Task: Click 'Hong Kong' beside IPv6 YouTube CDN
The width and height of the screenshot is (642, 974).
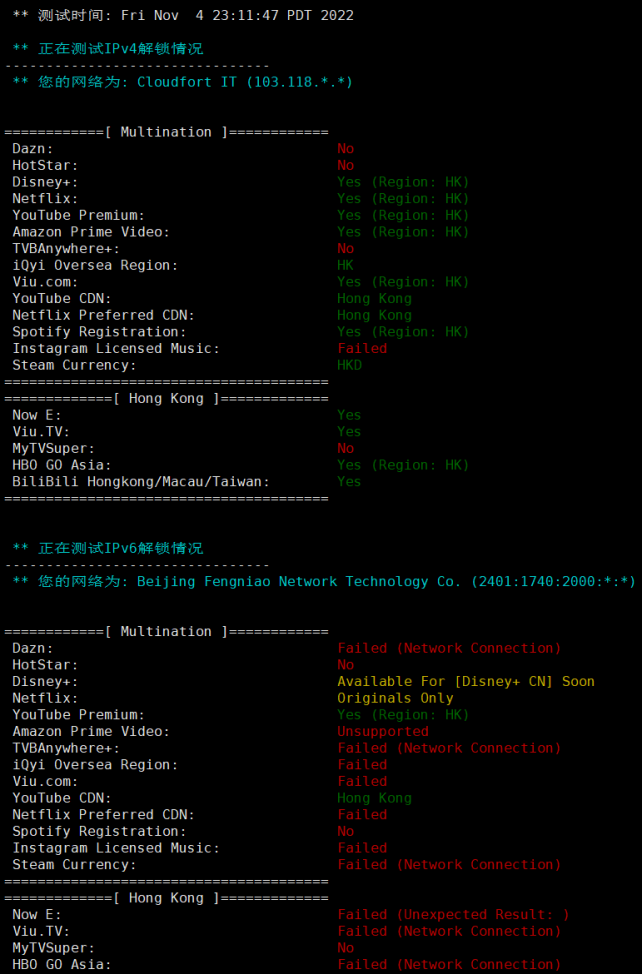Action: pos(374,798)
